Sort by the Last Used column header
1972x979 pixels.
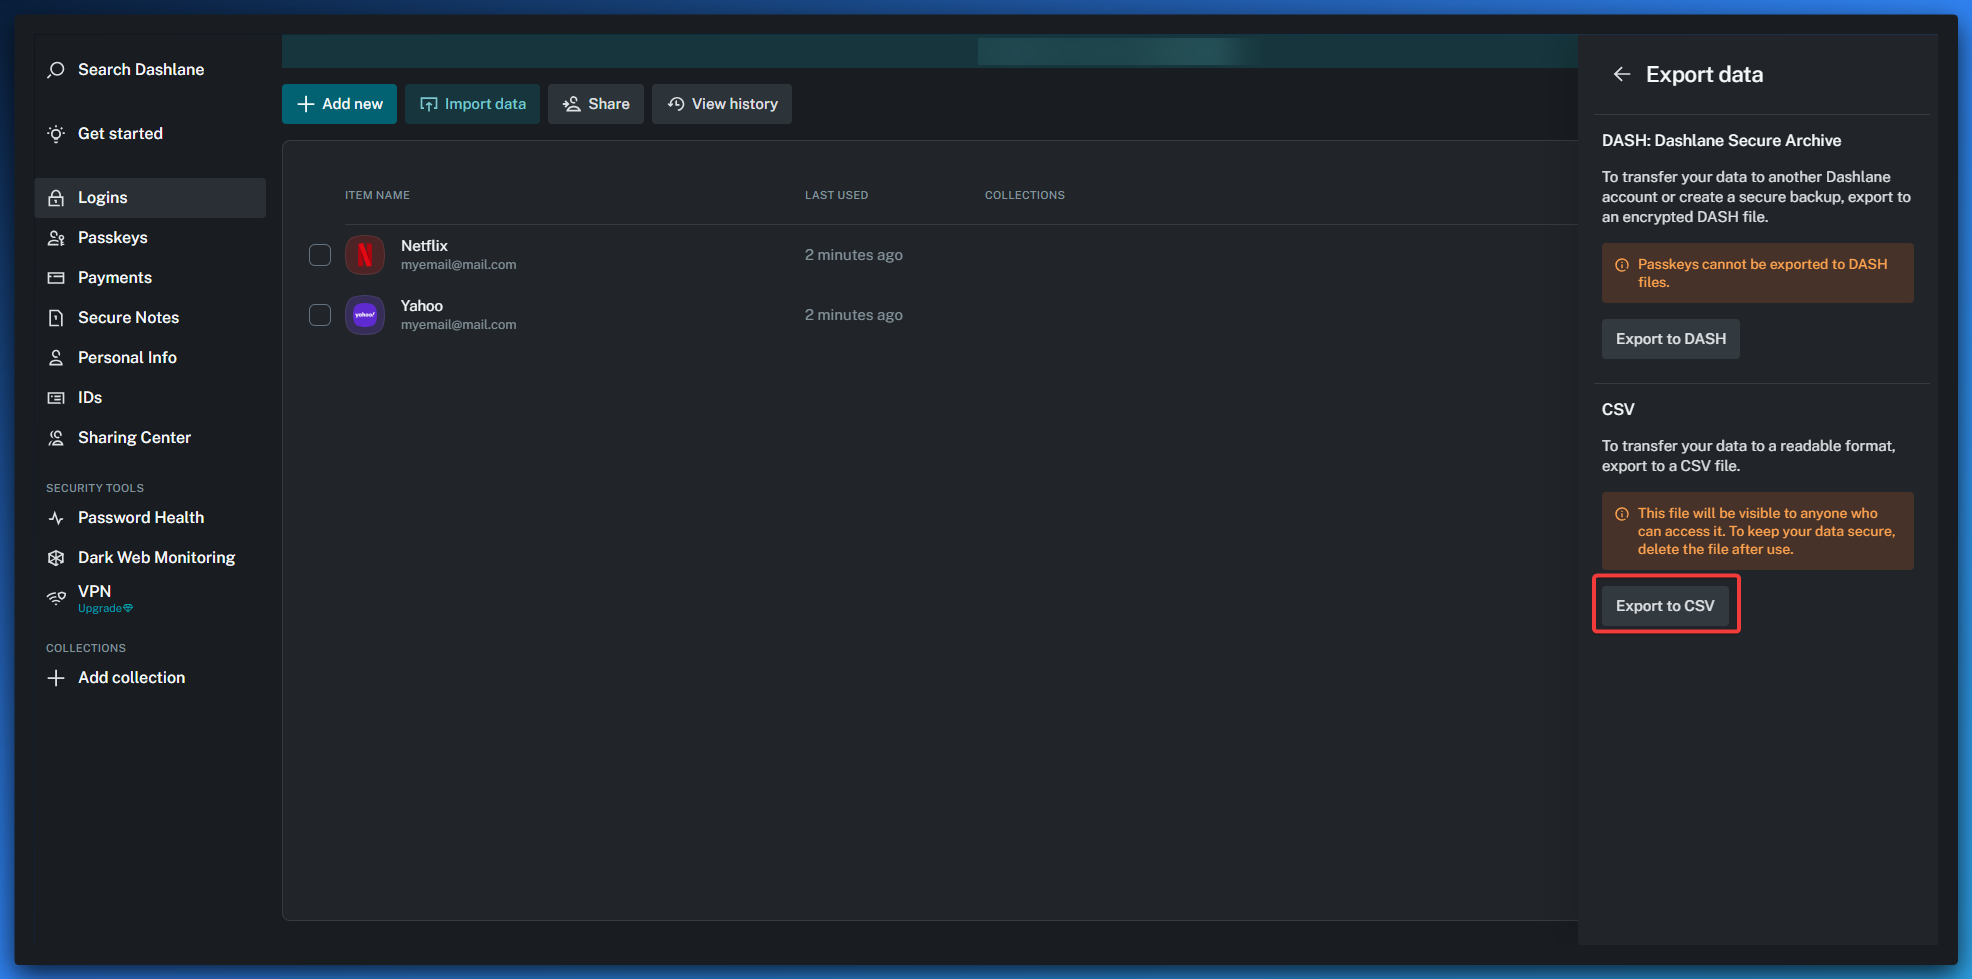click(x=836, y=195)
